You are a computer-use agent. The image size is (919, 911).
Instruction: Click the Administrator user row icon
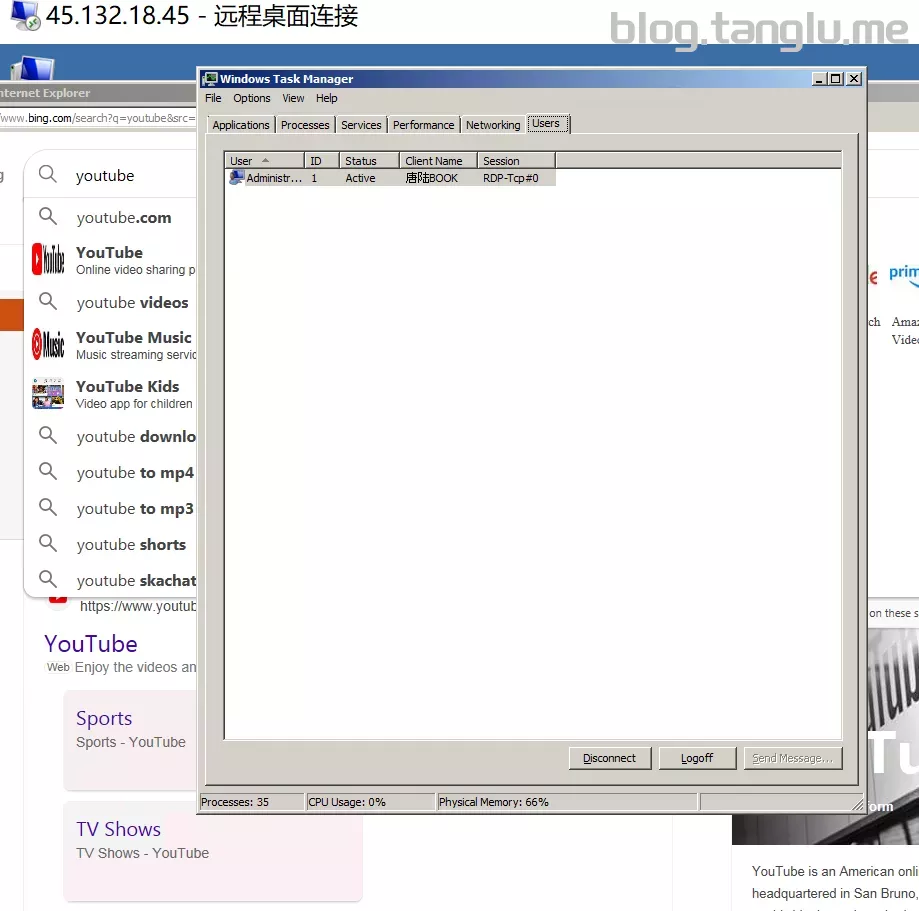pos(236,178)
